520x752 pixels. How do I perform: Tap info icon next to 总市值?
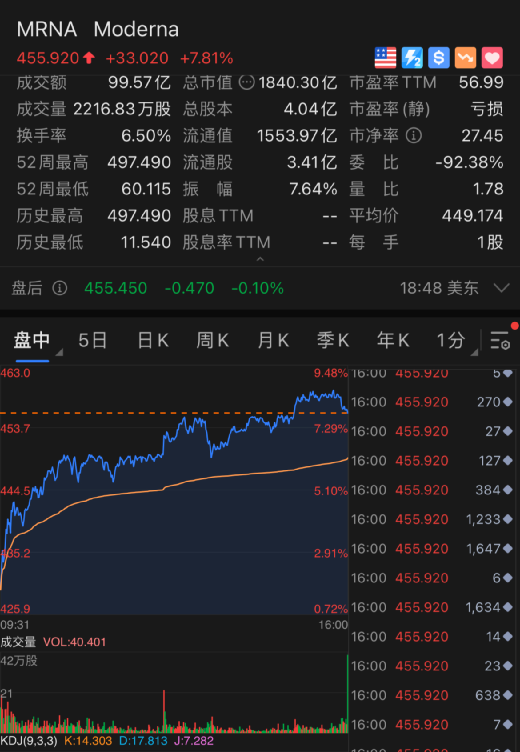[247, 82]
